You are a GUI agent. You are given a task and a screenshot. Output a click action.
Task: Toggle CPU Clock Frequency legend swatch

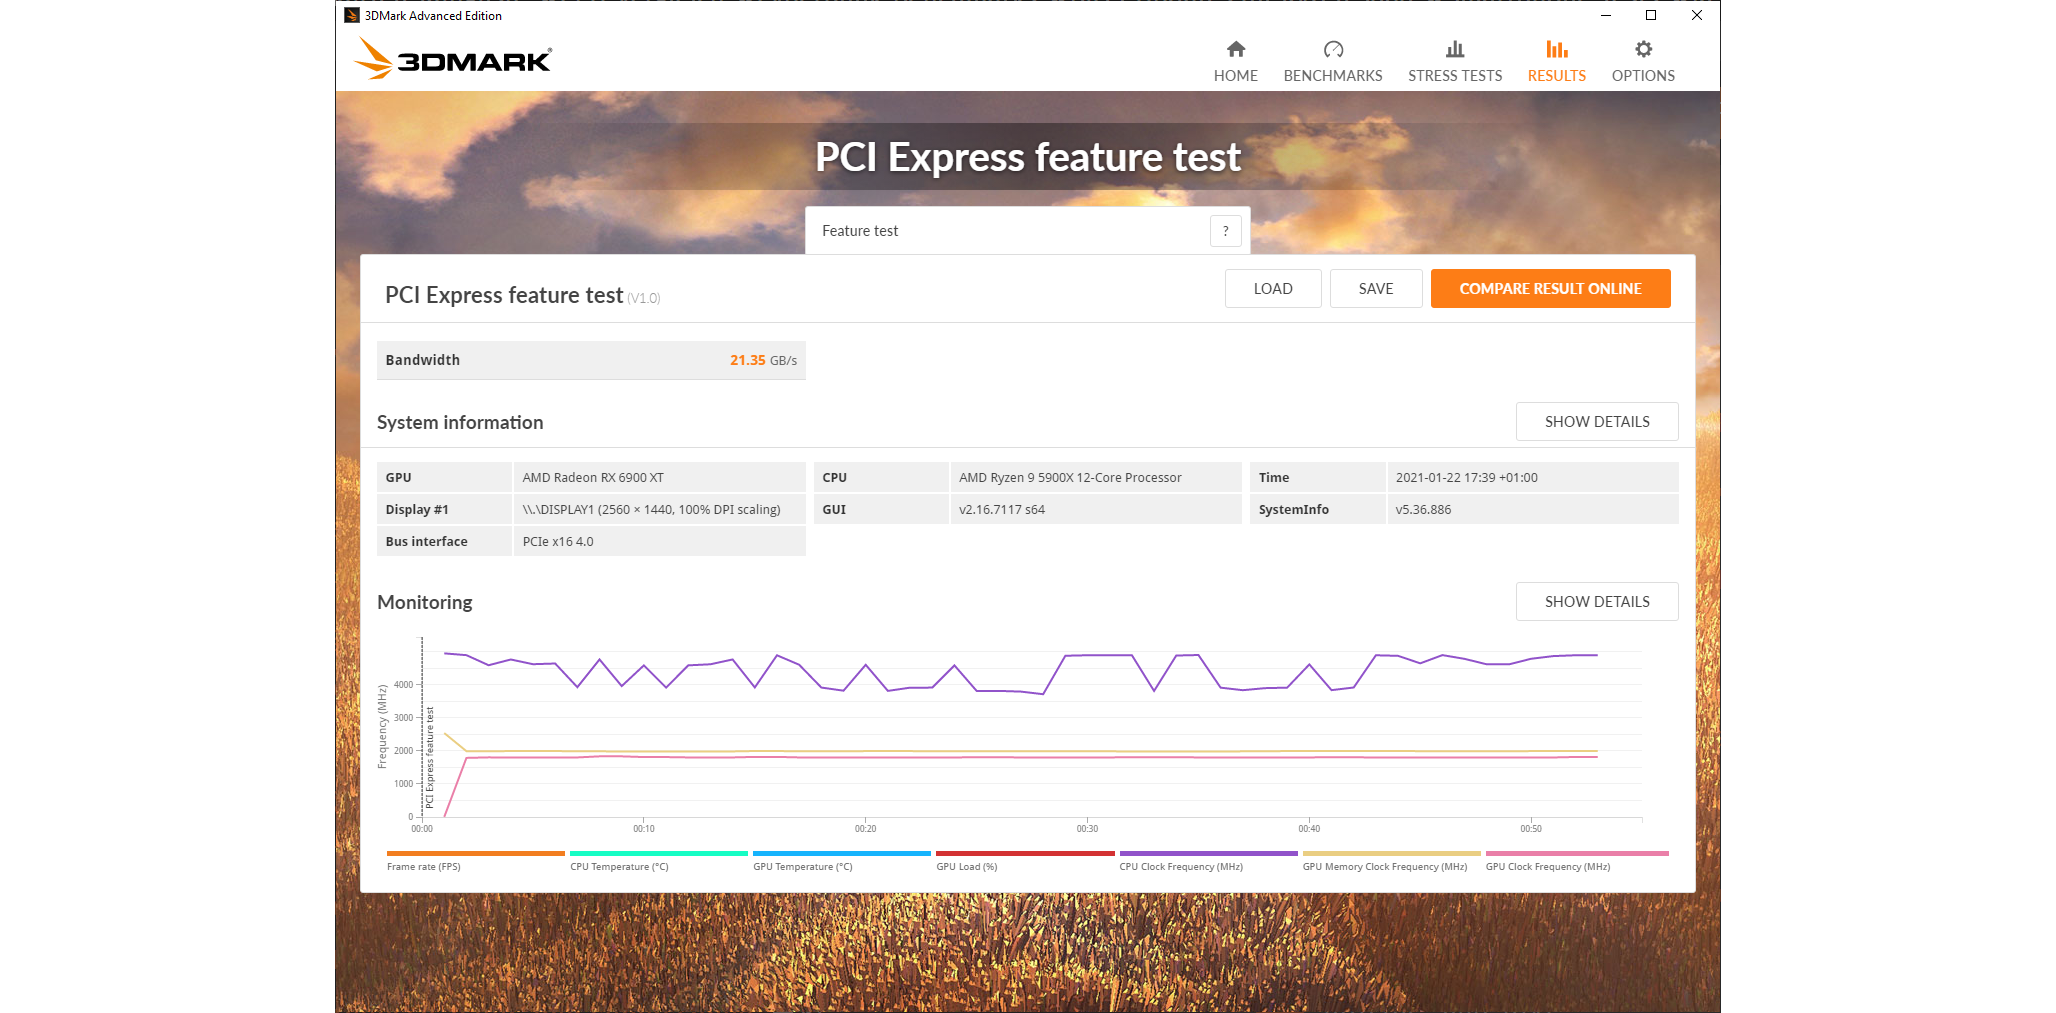(1208, 853)
